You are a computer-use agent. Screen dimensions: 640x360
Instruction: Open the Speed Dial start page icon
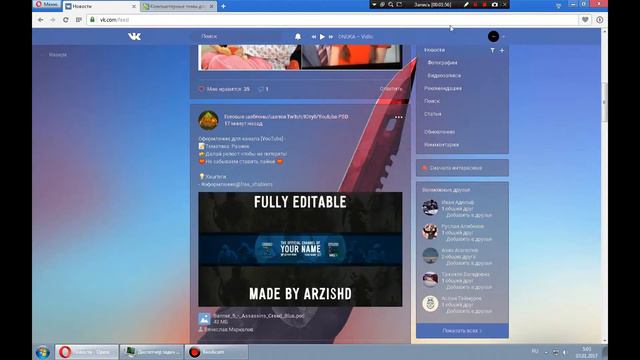tap(78, 20)
